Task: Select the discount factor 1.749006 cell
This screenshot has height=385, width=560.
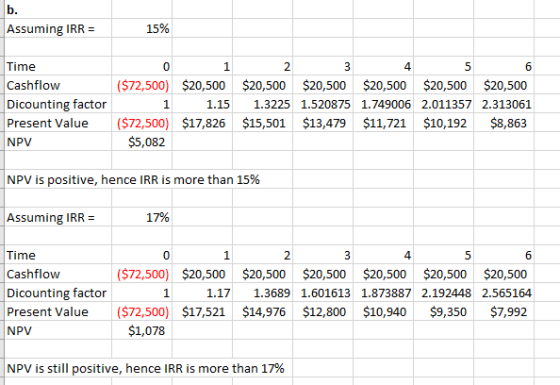Action: [x=383, y=104]
